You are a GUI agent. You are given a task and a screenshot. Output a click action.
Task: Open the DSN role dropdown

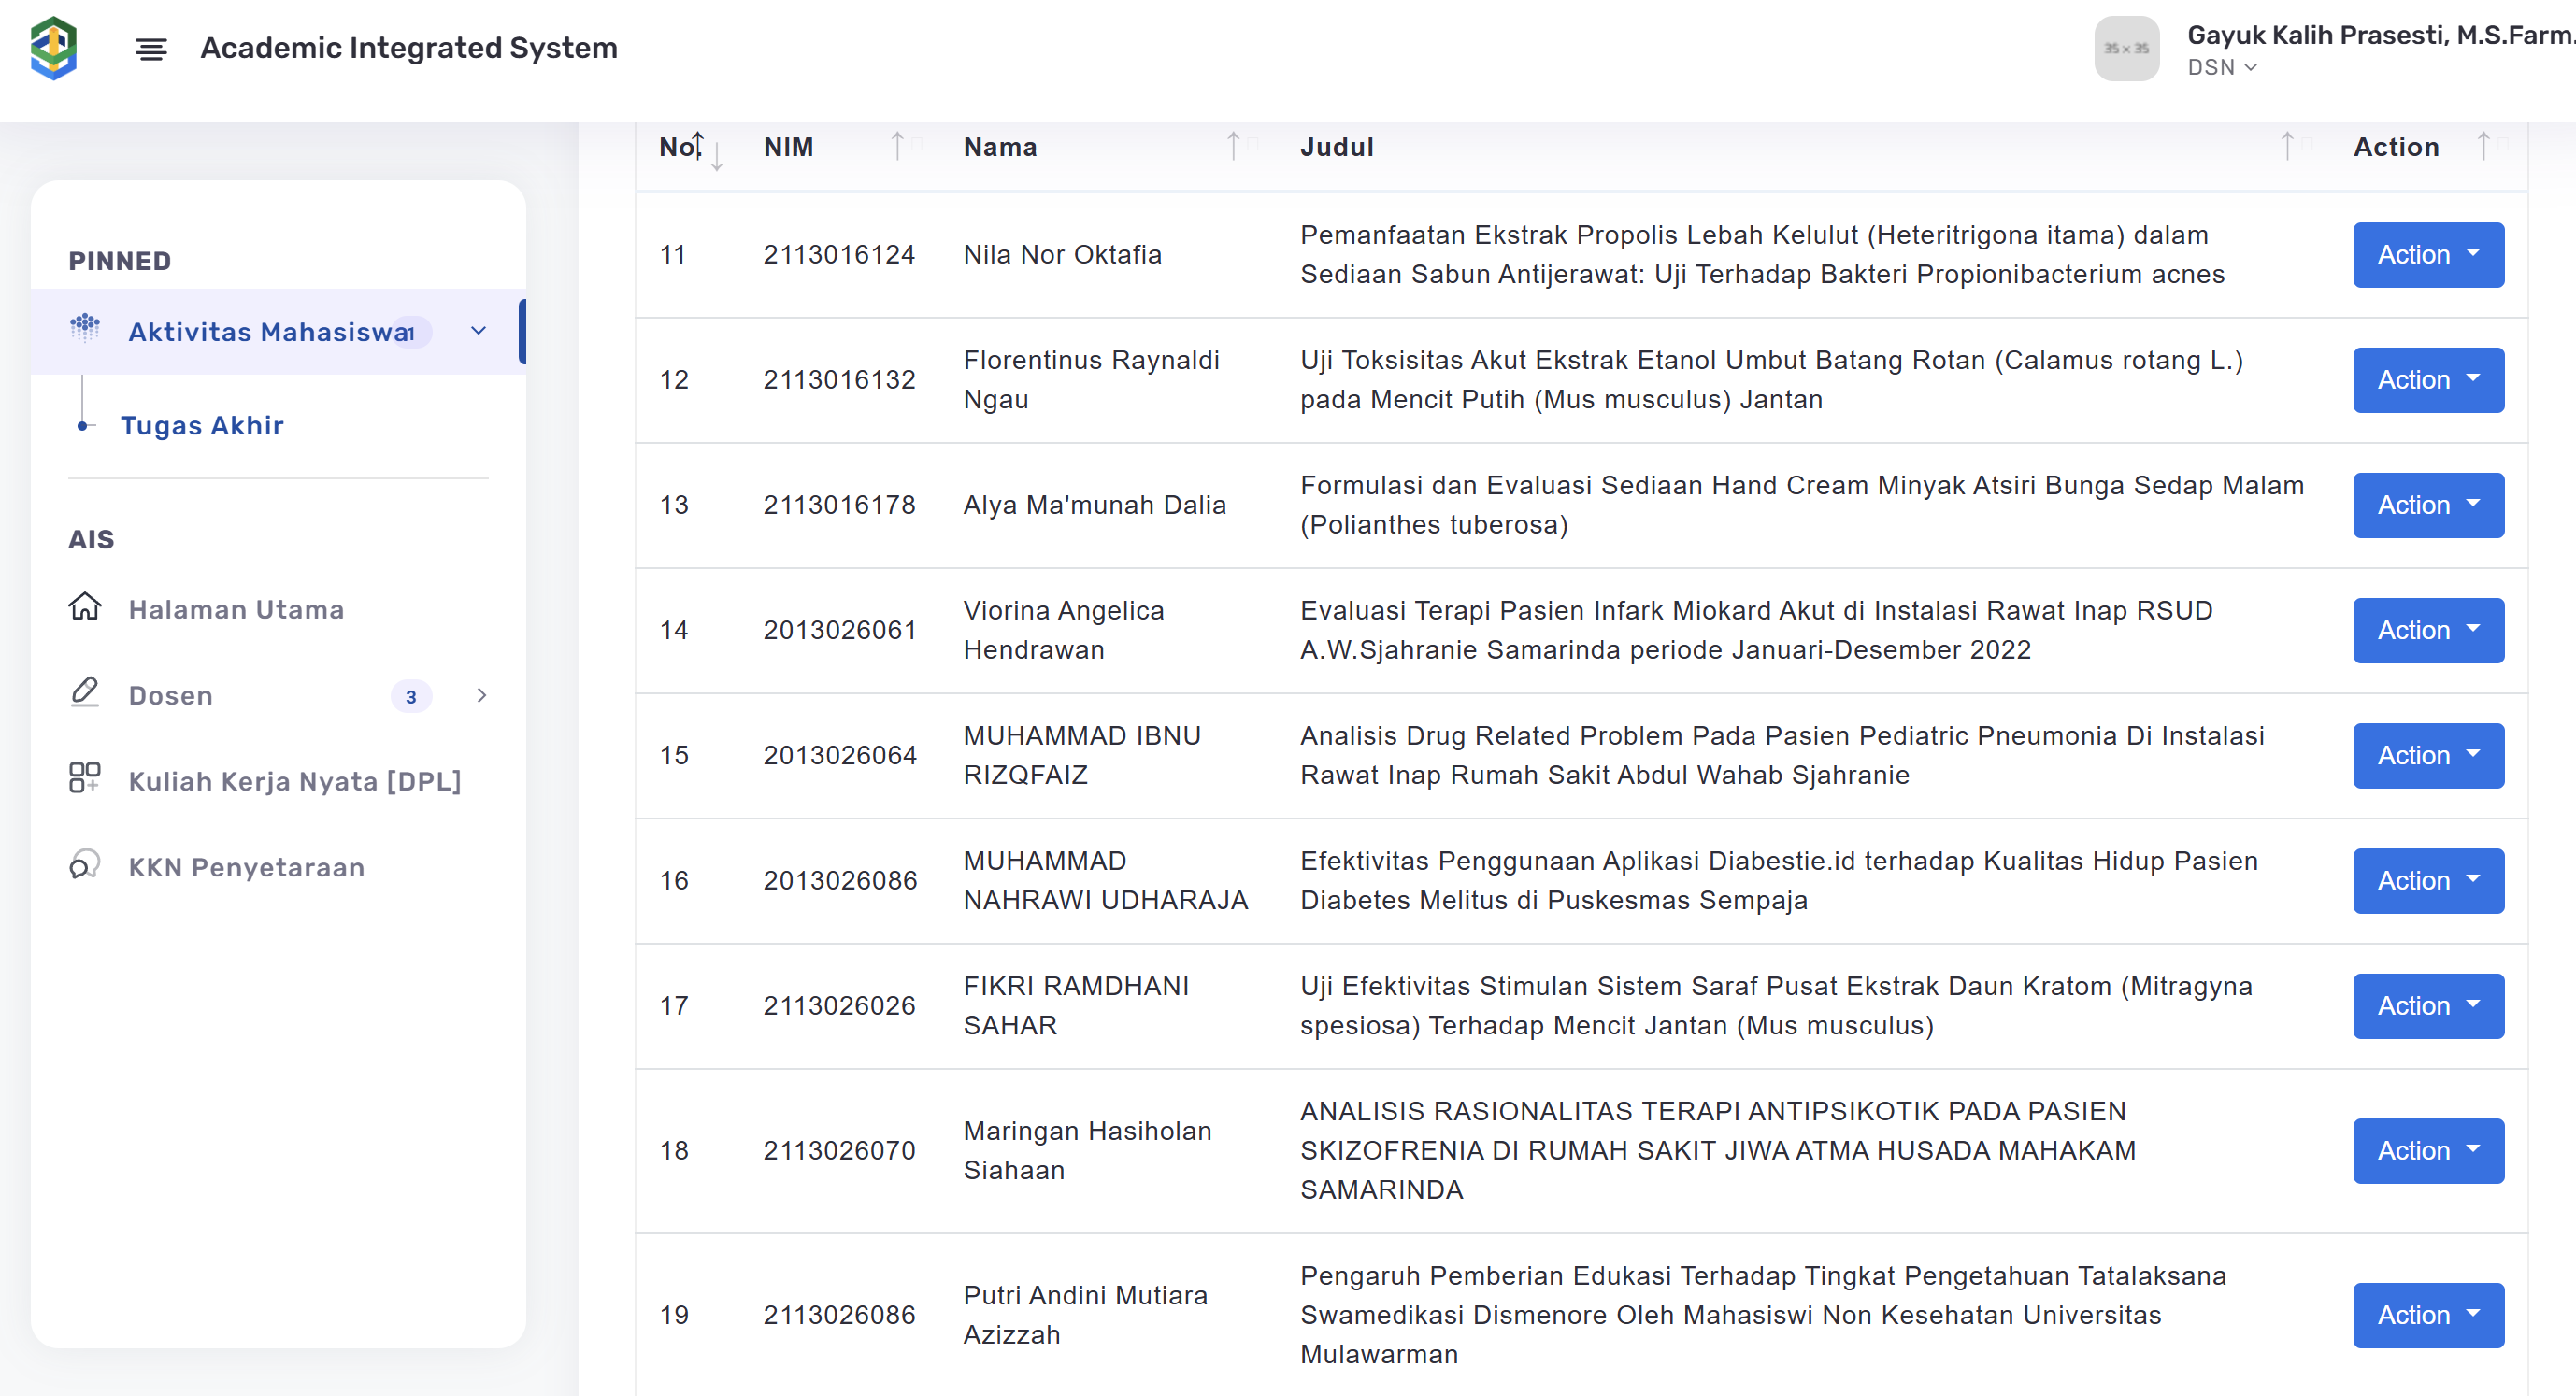coord(2221,67)
